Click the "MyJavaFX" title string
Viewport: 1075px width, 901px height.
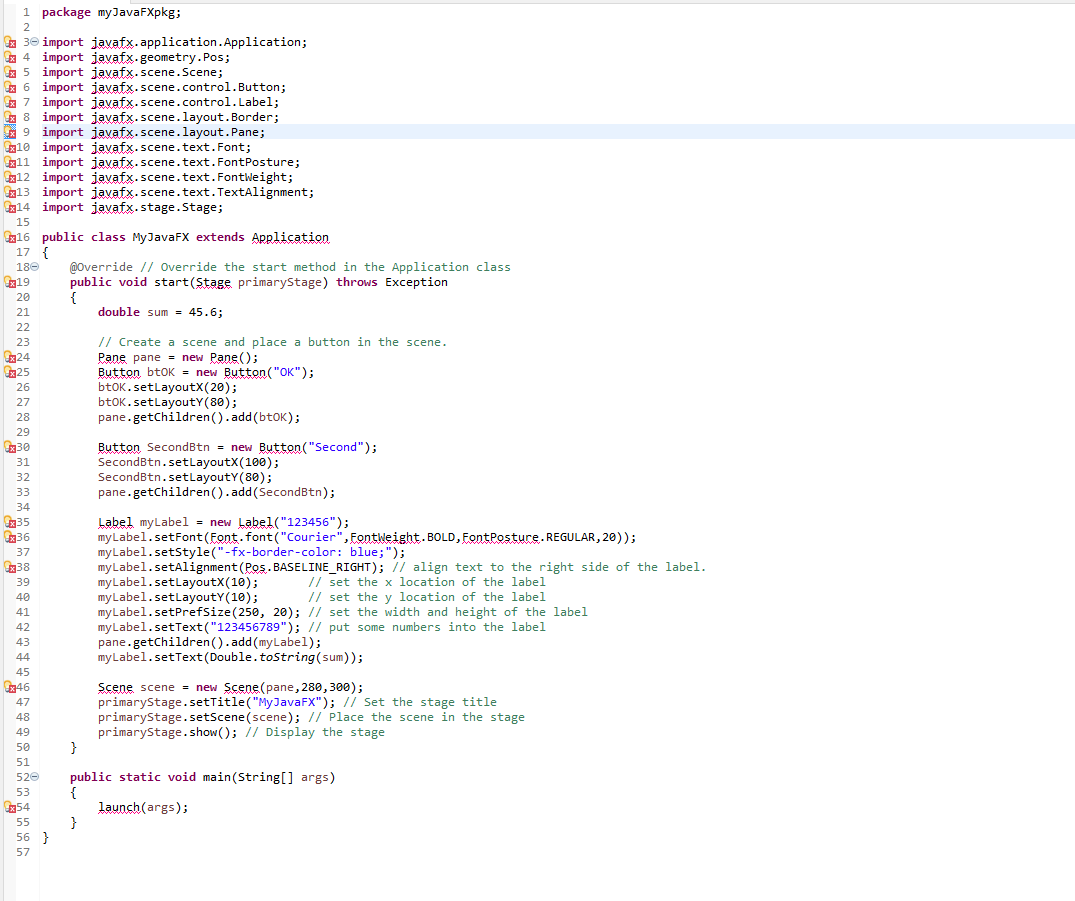(287, 702)
